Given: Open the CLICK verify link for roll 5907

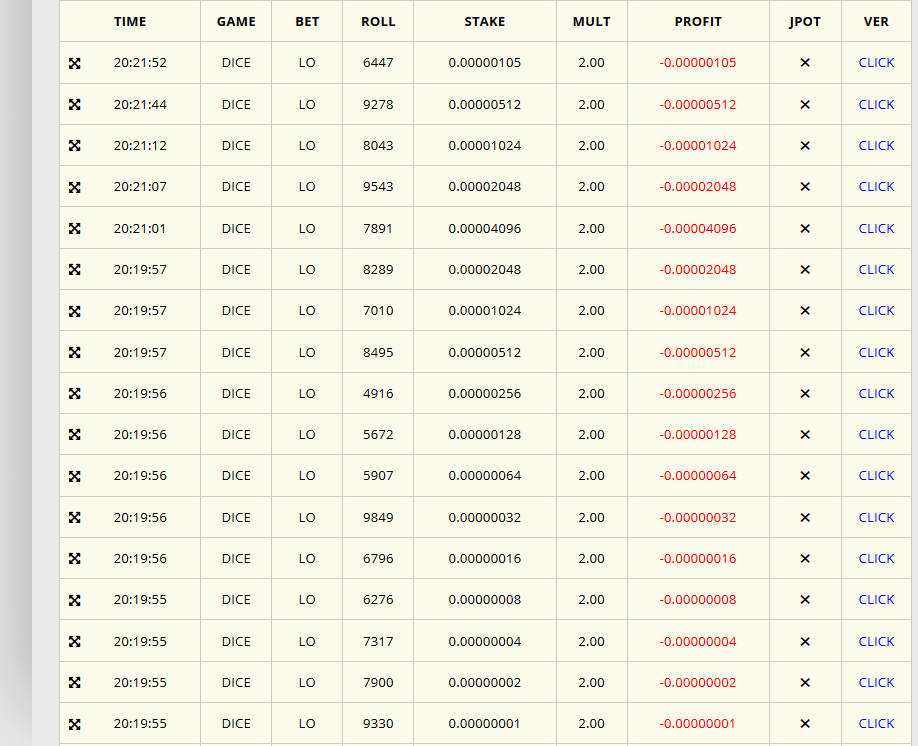Looking at the screenshot, I should (876, 476).
